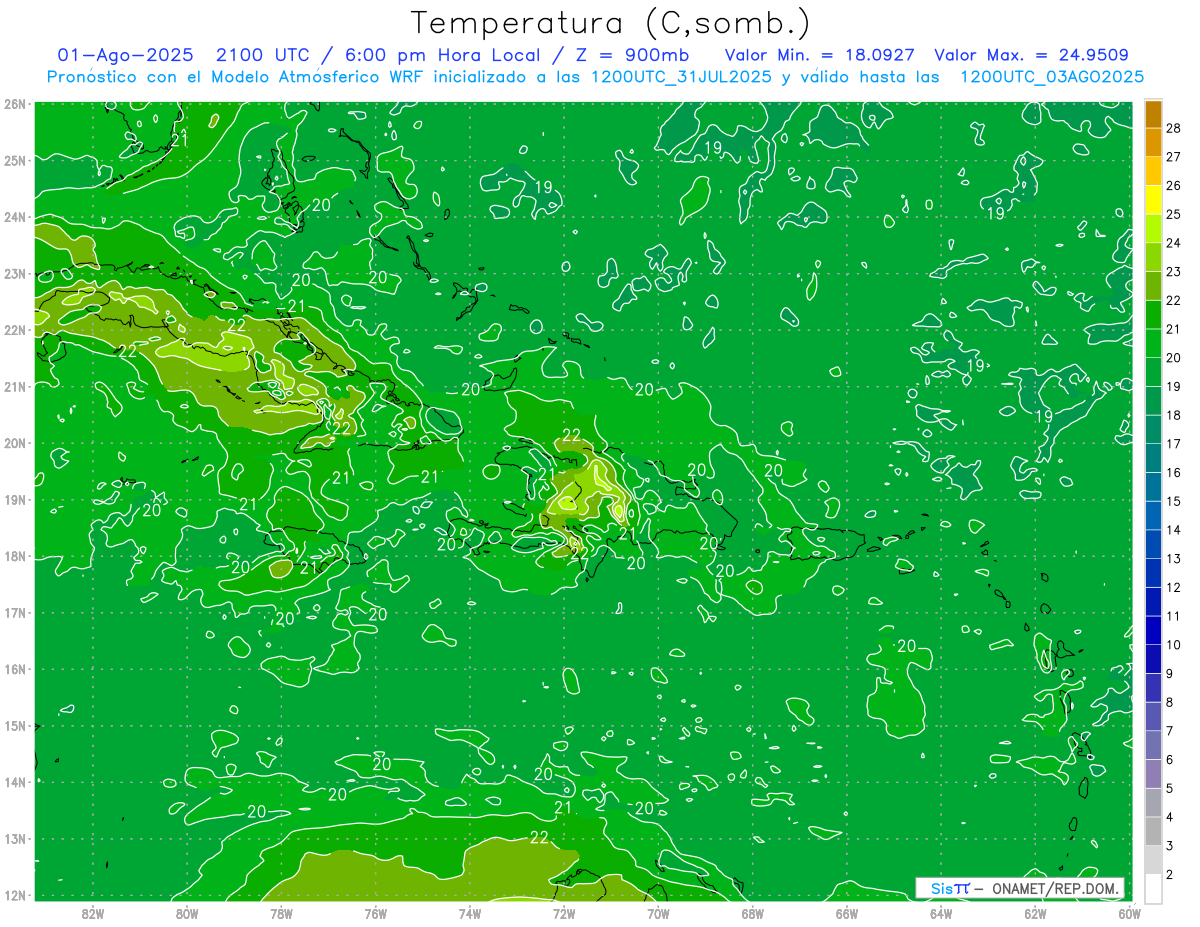Click the "68W" longitude axis label

pyautogui.click(x=752, y=913)
